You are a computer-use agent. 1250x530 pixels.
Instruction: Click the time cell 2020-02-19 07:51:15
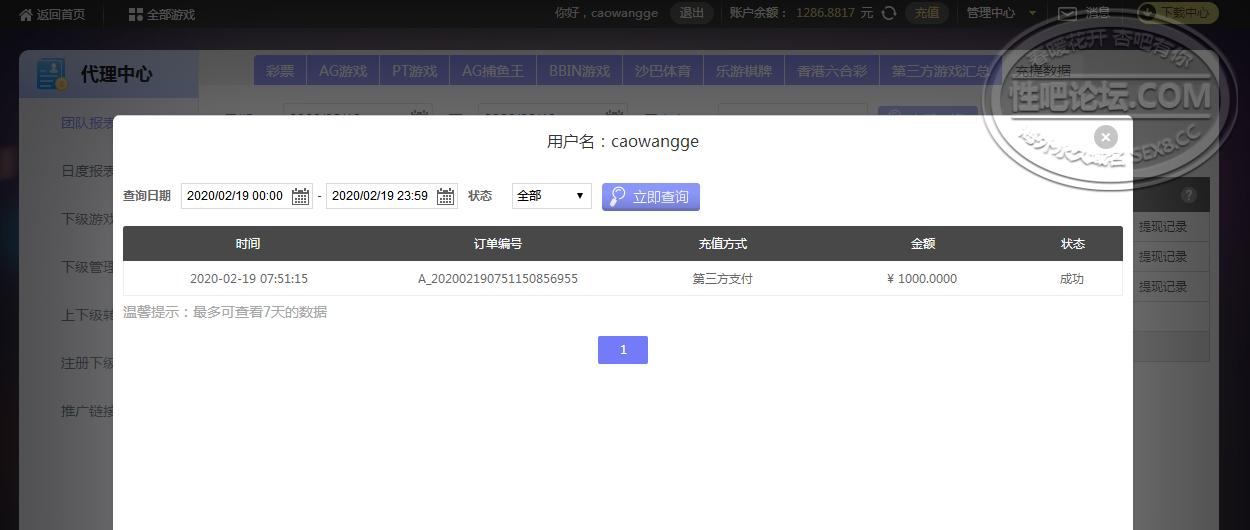(x=249, y=279)
